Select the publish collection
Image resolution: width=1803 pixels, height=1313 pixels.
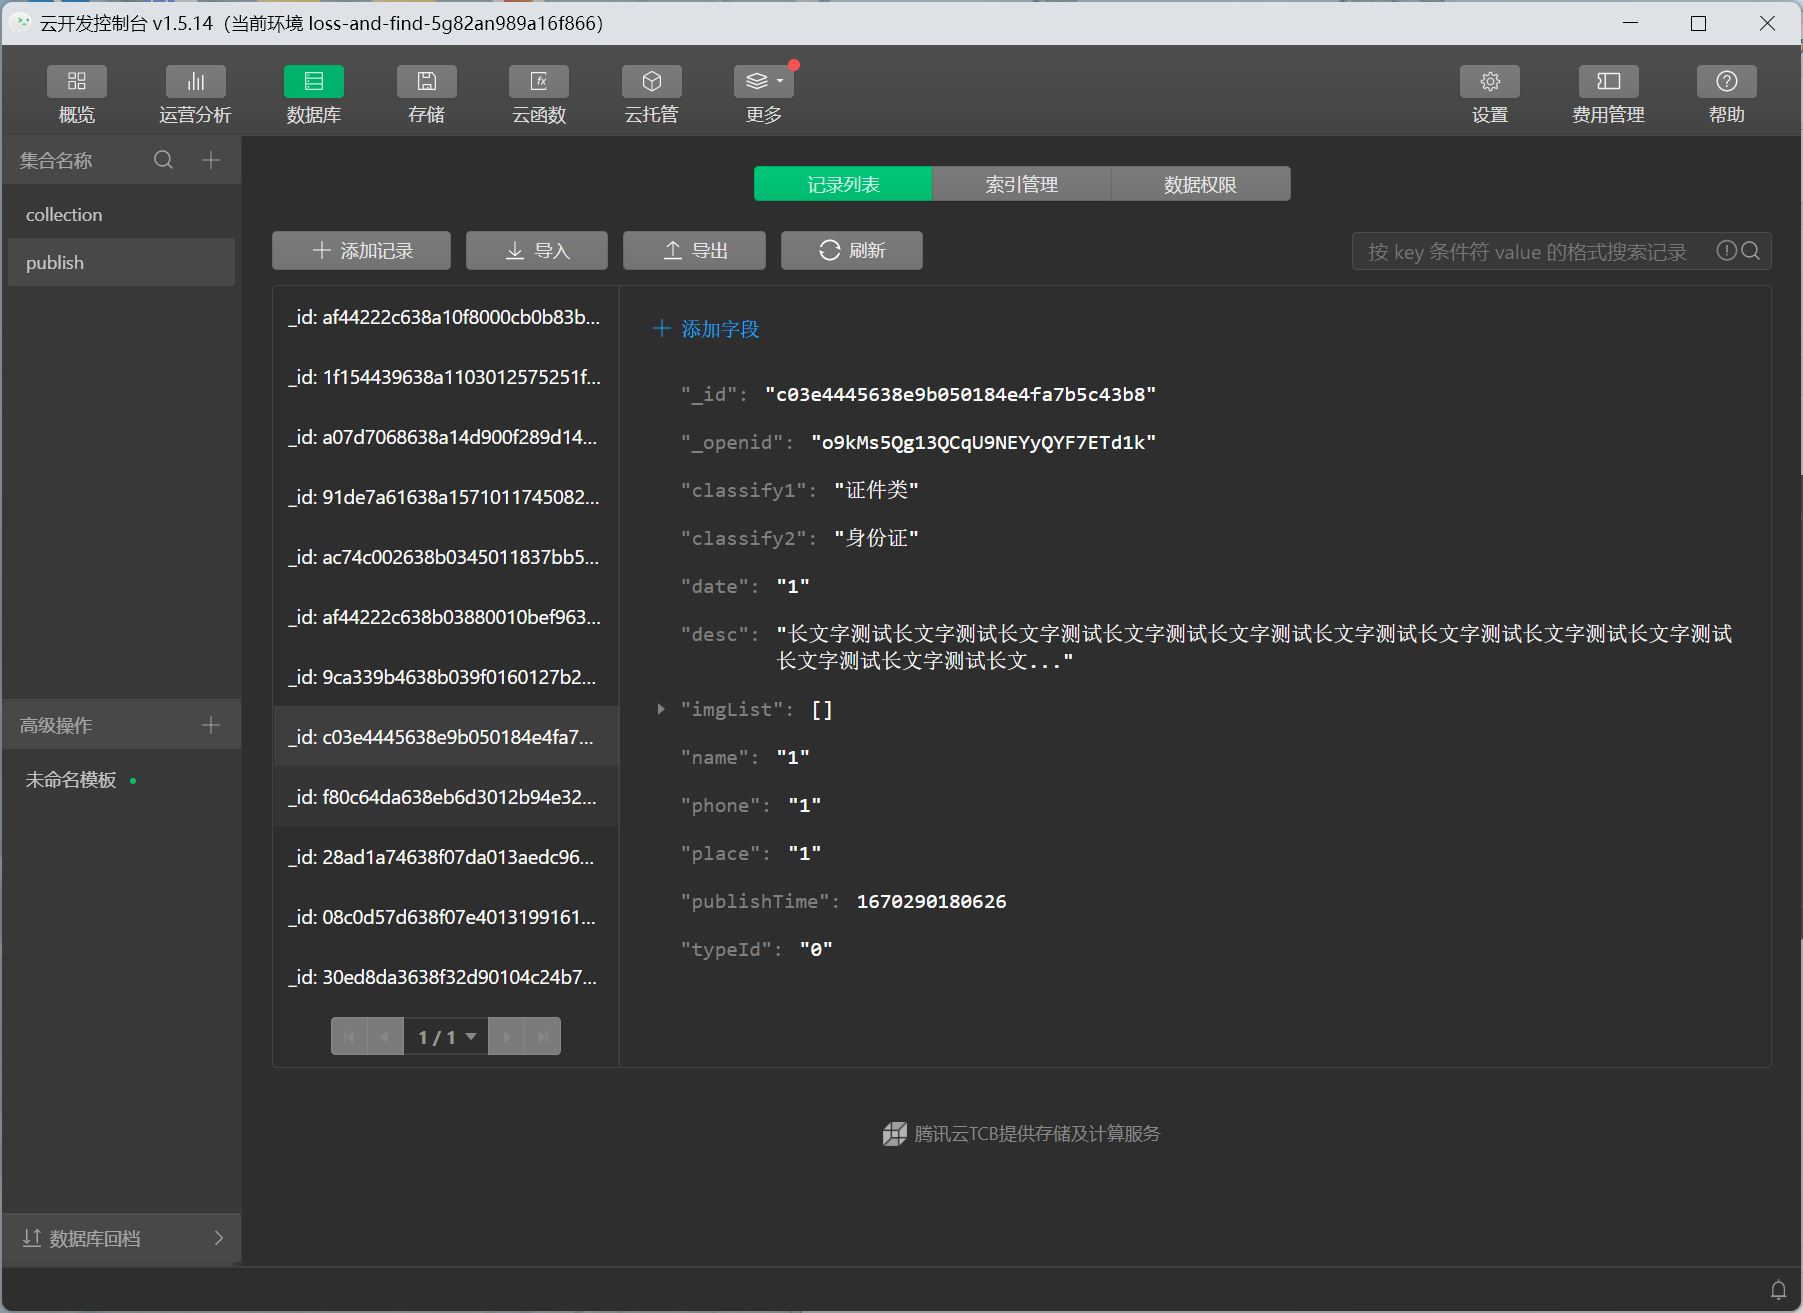coord(122,263)
